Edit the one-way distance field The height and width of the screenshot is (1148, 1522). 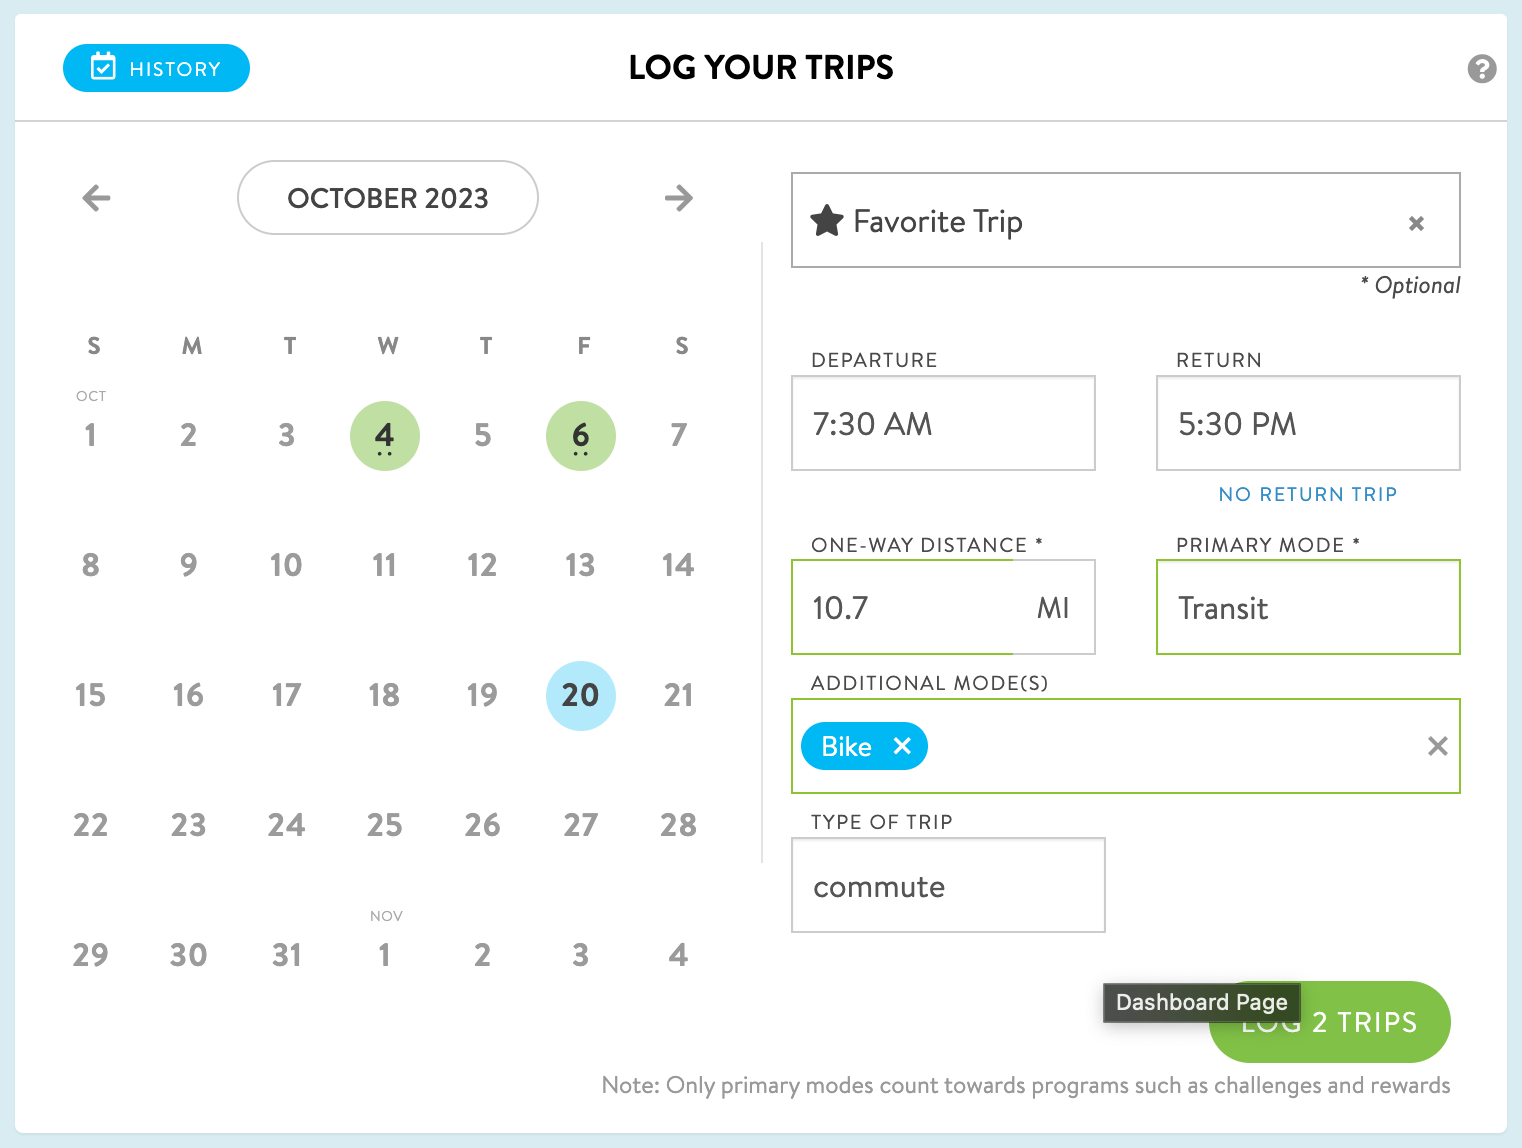coord(943,607)
